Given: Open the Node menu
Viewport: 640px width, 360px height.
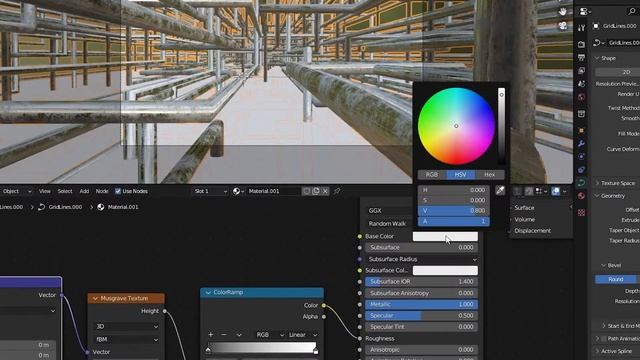Looking at the screenshot, I should point(102,191).
